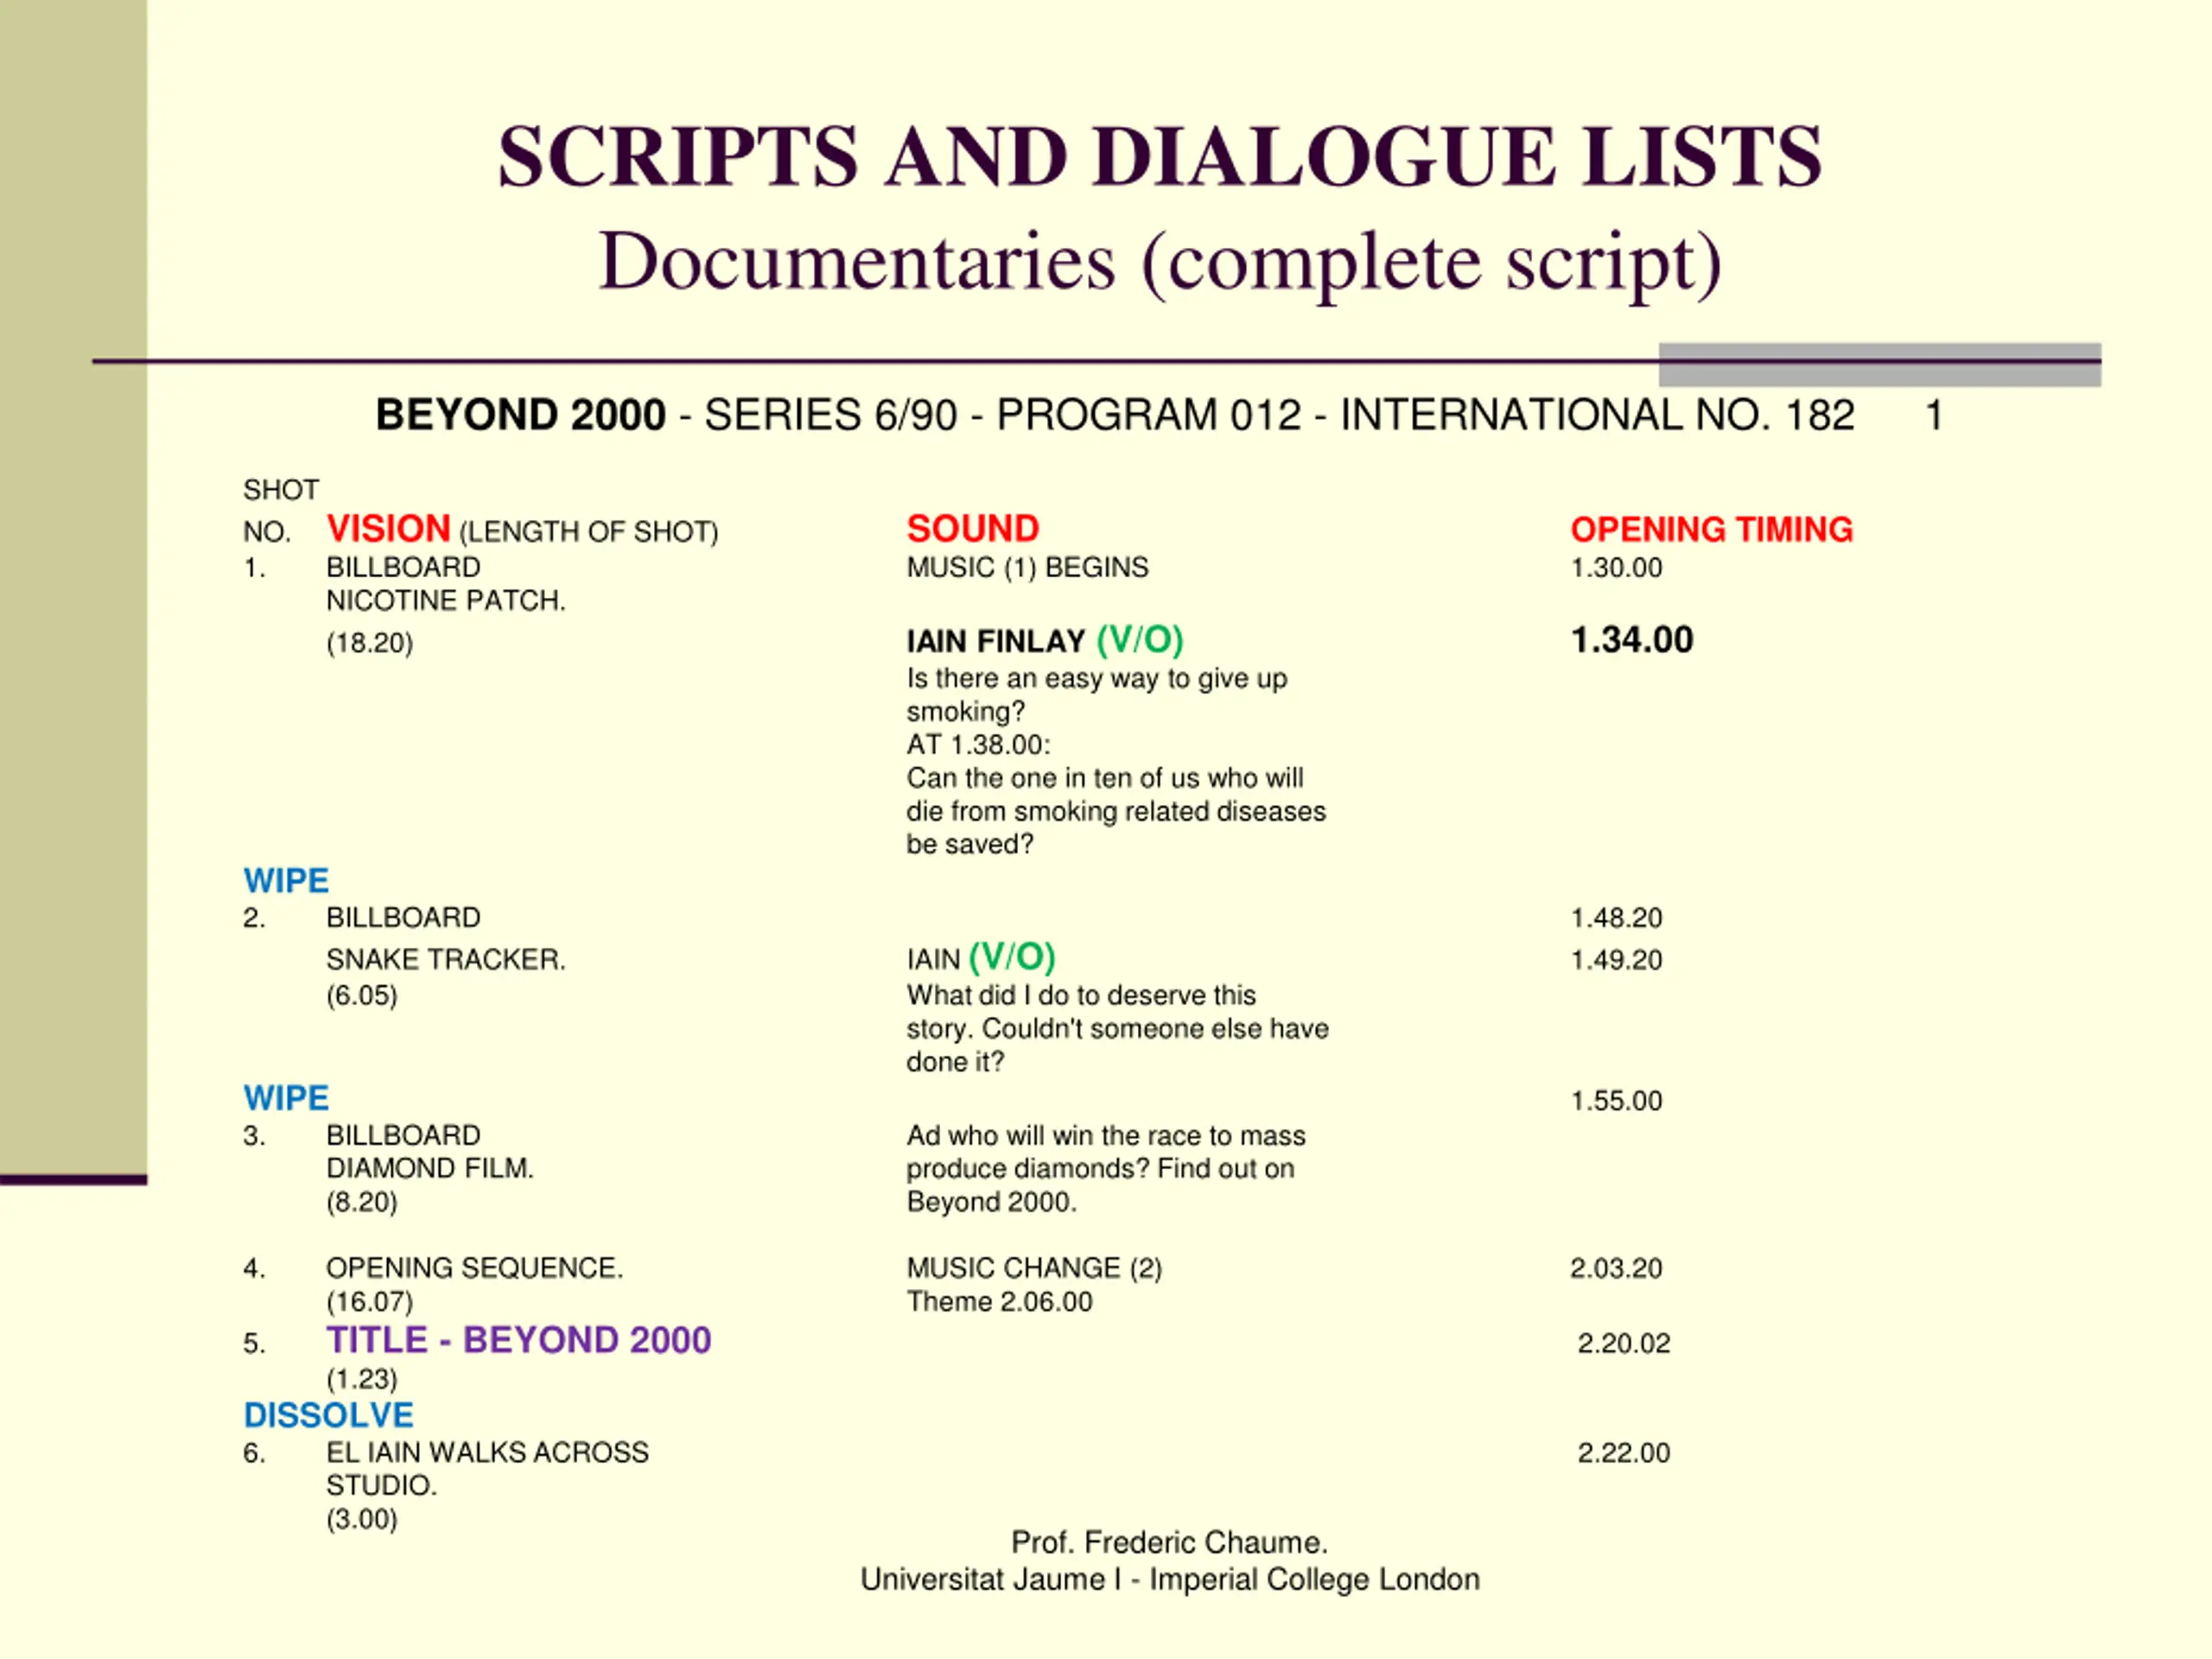This screenshot has height=1659, width=2212.
Task: Click the red 'OPENING TIMING' heading
Action: point(1711,529)
